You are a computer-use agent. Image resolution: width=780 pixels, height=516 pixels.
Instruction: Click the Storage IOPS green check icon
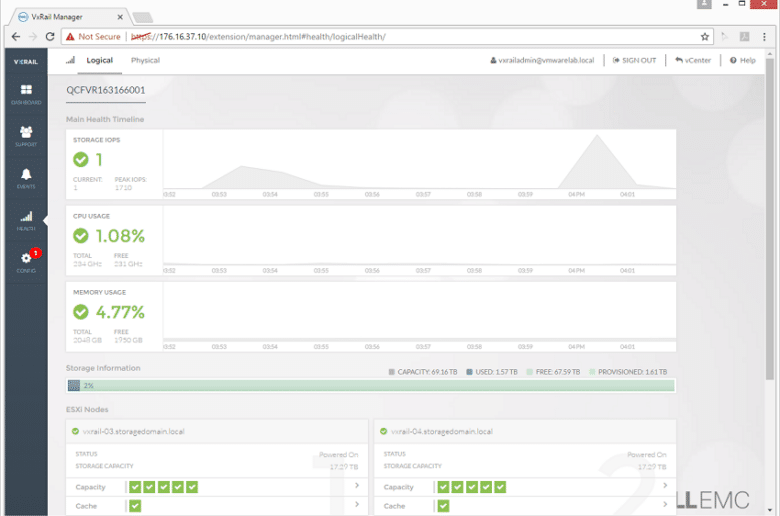click(81, 159)
